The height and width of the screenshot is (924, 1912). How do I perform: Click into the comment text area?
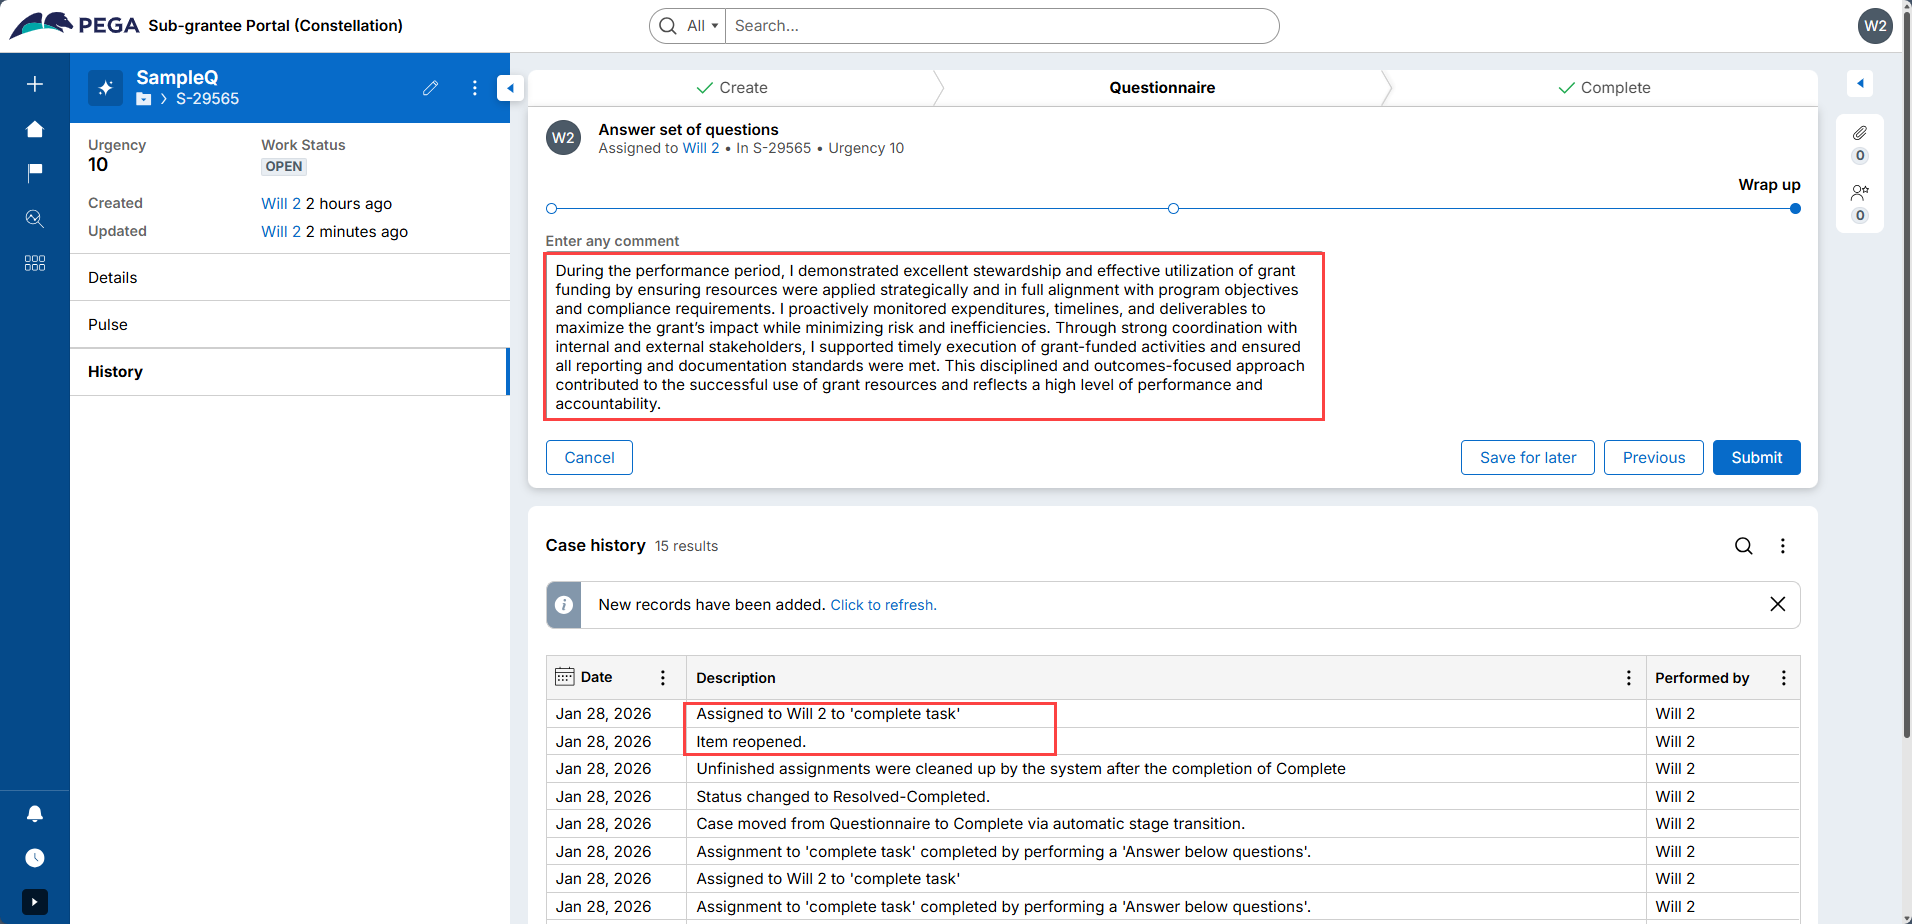pos(934,337)
